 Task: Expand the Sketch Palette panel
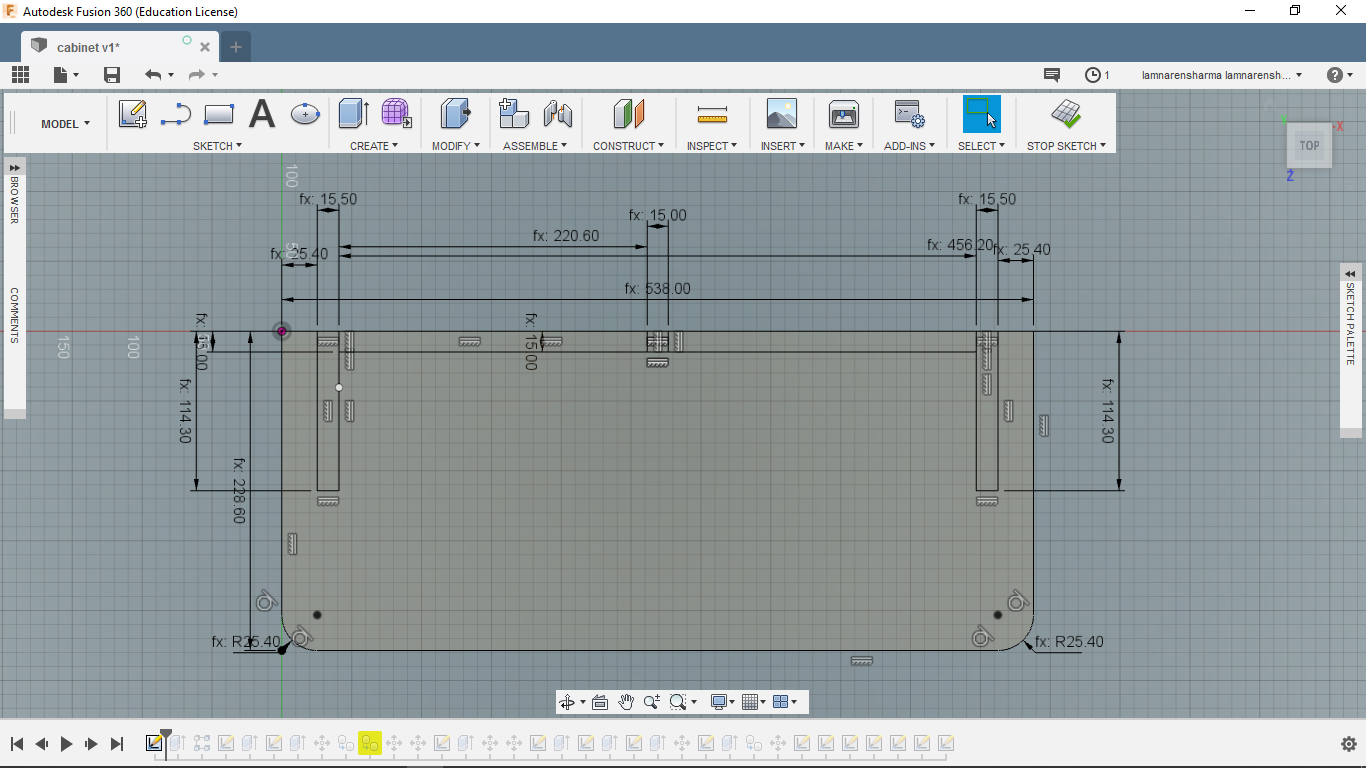(1351, 273)
